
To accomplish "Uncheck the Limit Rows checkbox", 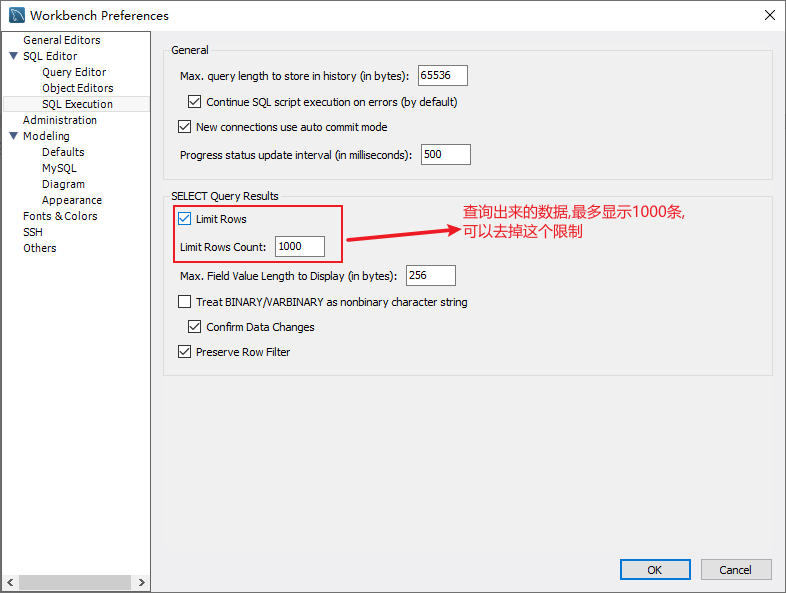I will [x=184, y=219].
